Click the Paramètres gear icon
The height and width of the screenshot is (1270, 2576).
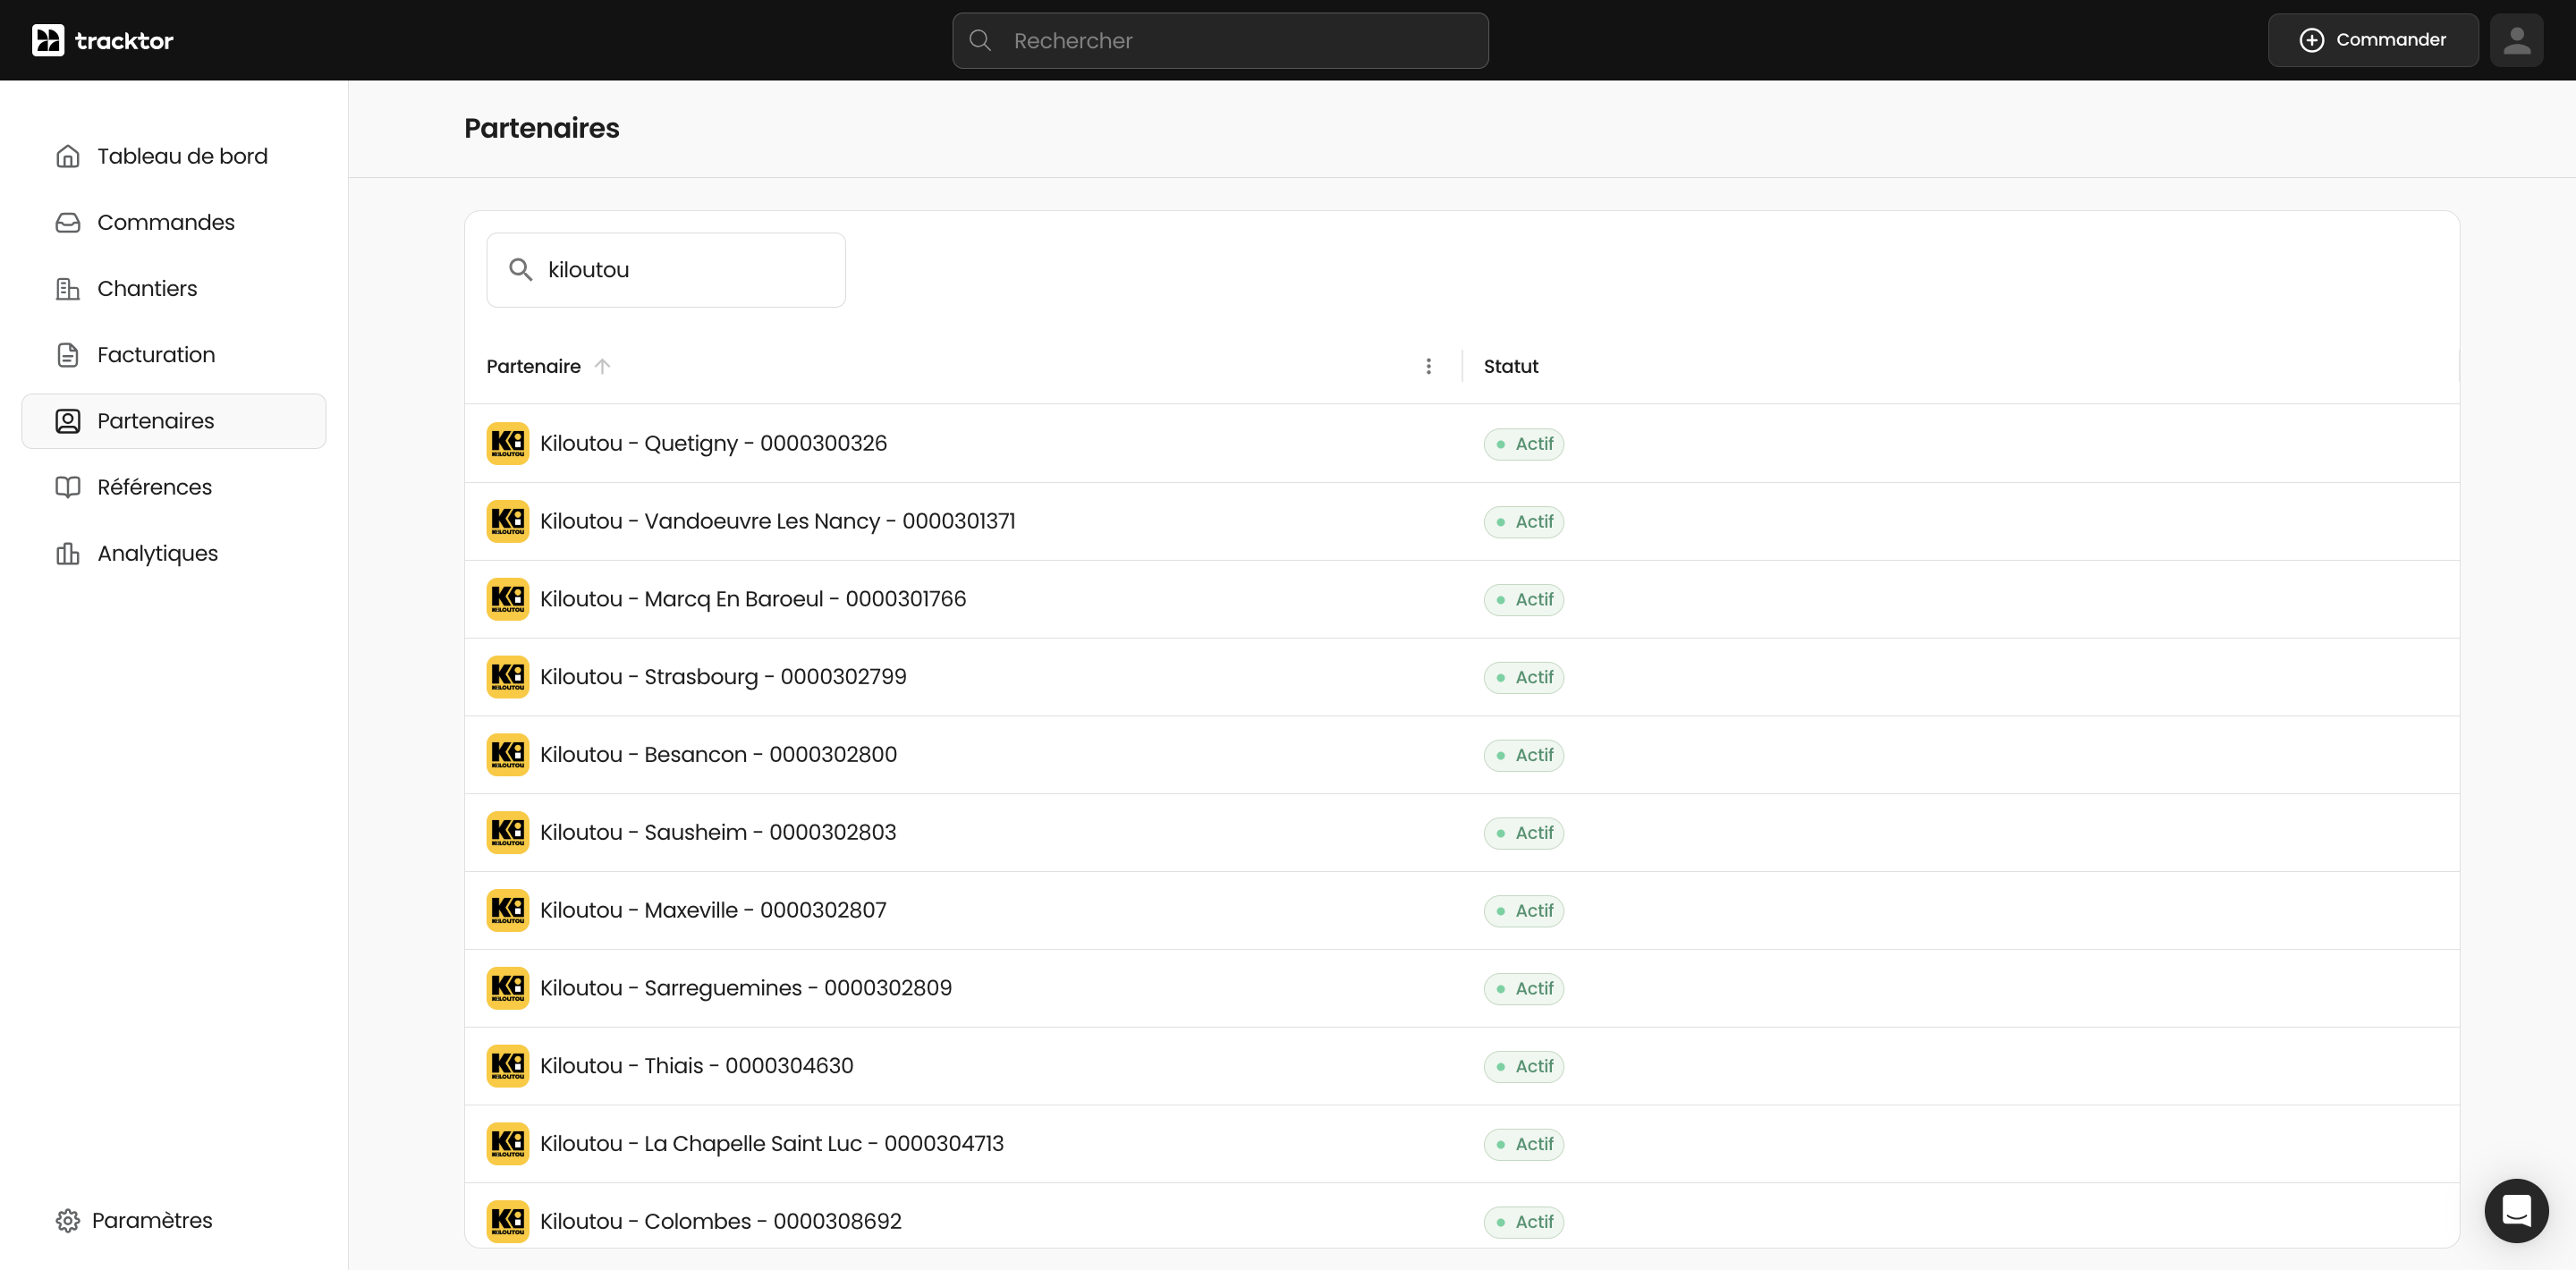[x=68, y=1220]
